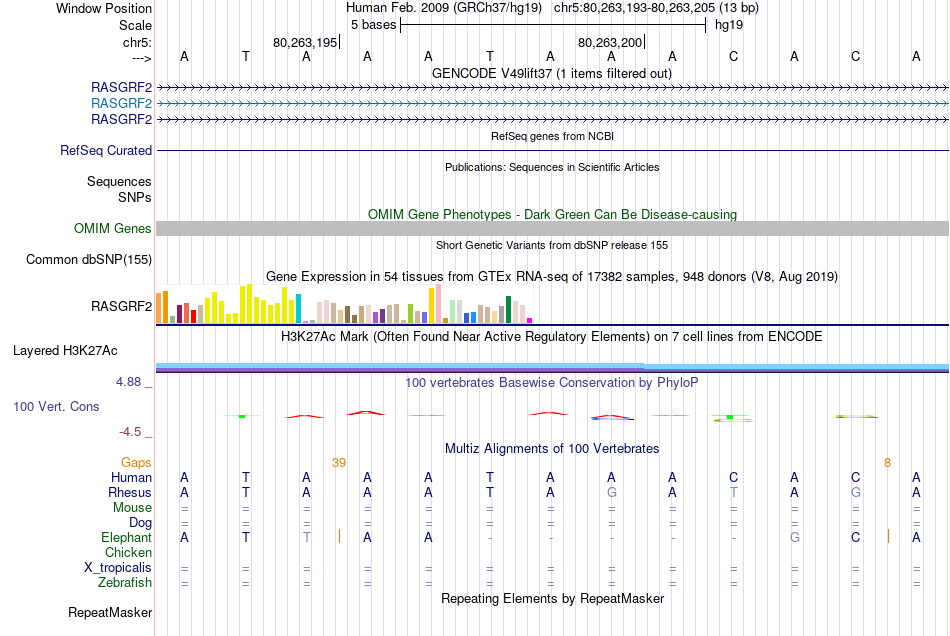Click the RepeatMasker track label
Screen dimensions: 950x636
click(x=110, y=613)
